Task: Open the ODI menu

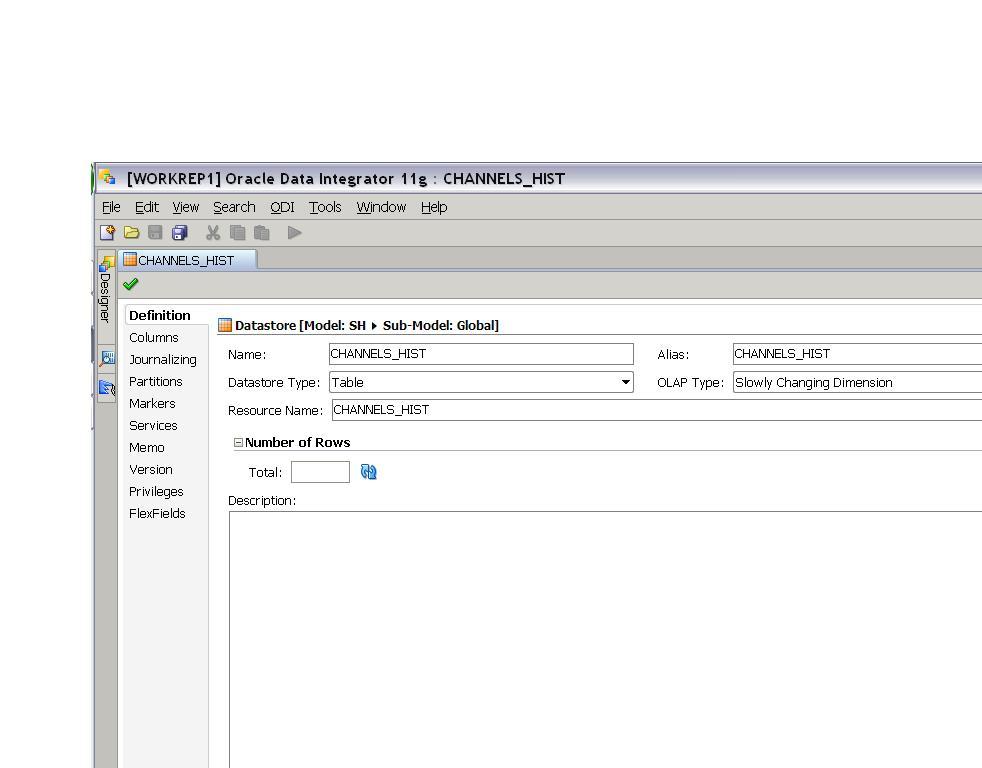Action: [x=281, y=207]
